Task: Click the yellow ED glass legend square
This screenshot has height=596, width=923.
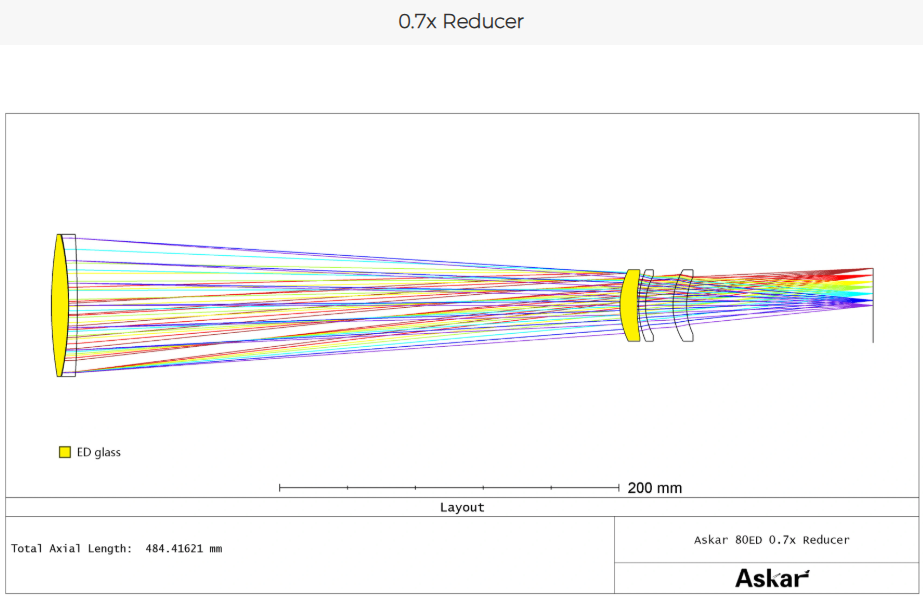Action: tap(65, 453)
